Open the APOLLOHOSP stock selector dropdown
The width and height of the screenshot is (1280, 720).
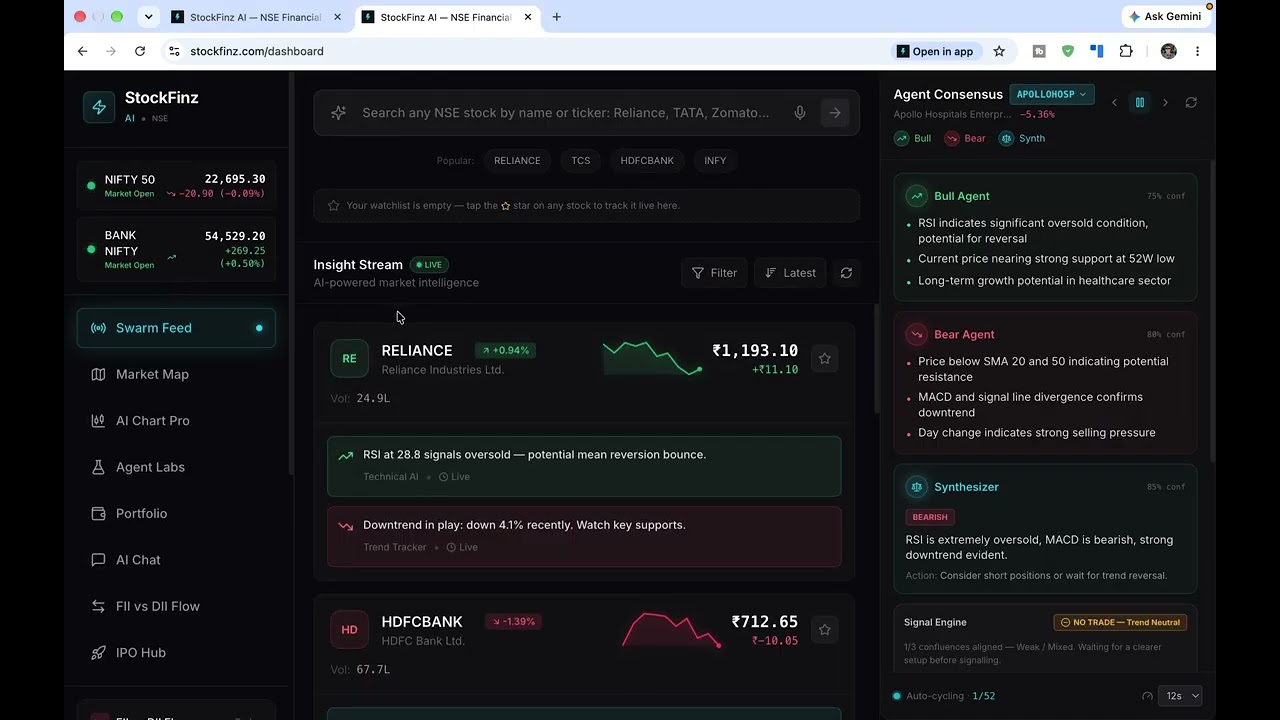click(1052, 94)
